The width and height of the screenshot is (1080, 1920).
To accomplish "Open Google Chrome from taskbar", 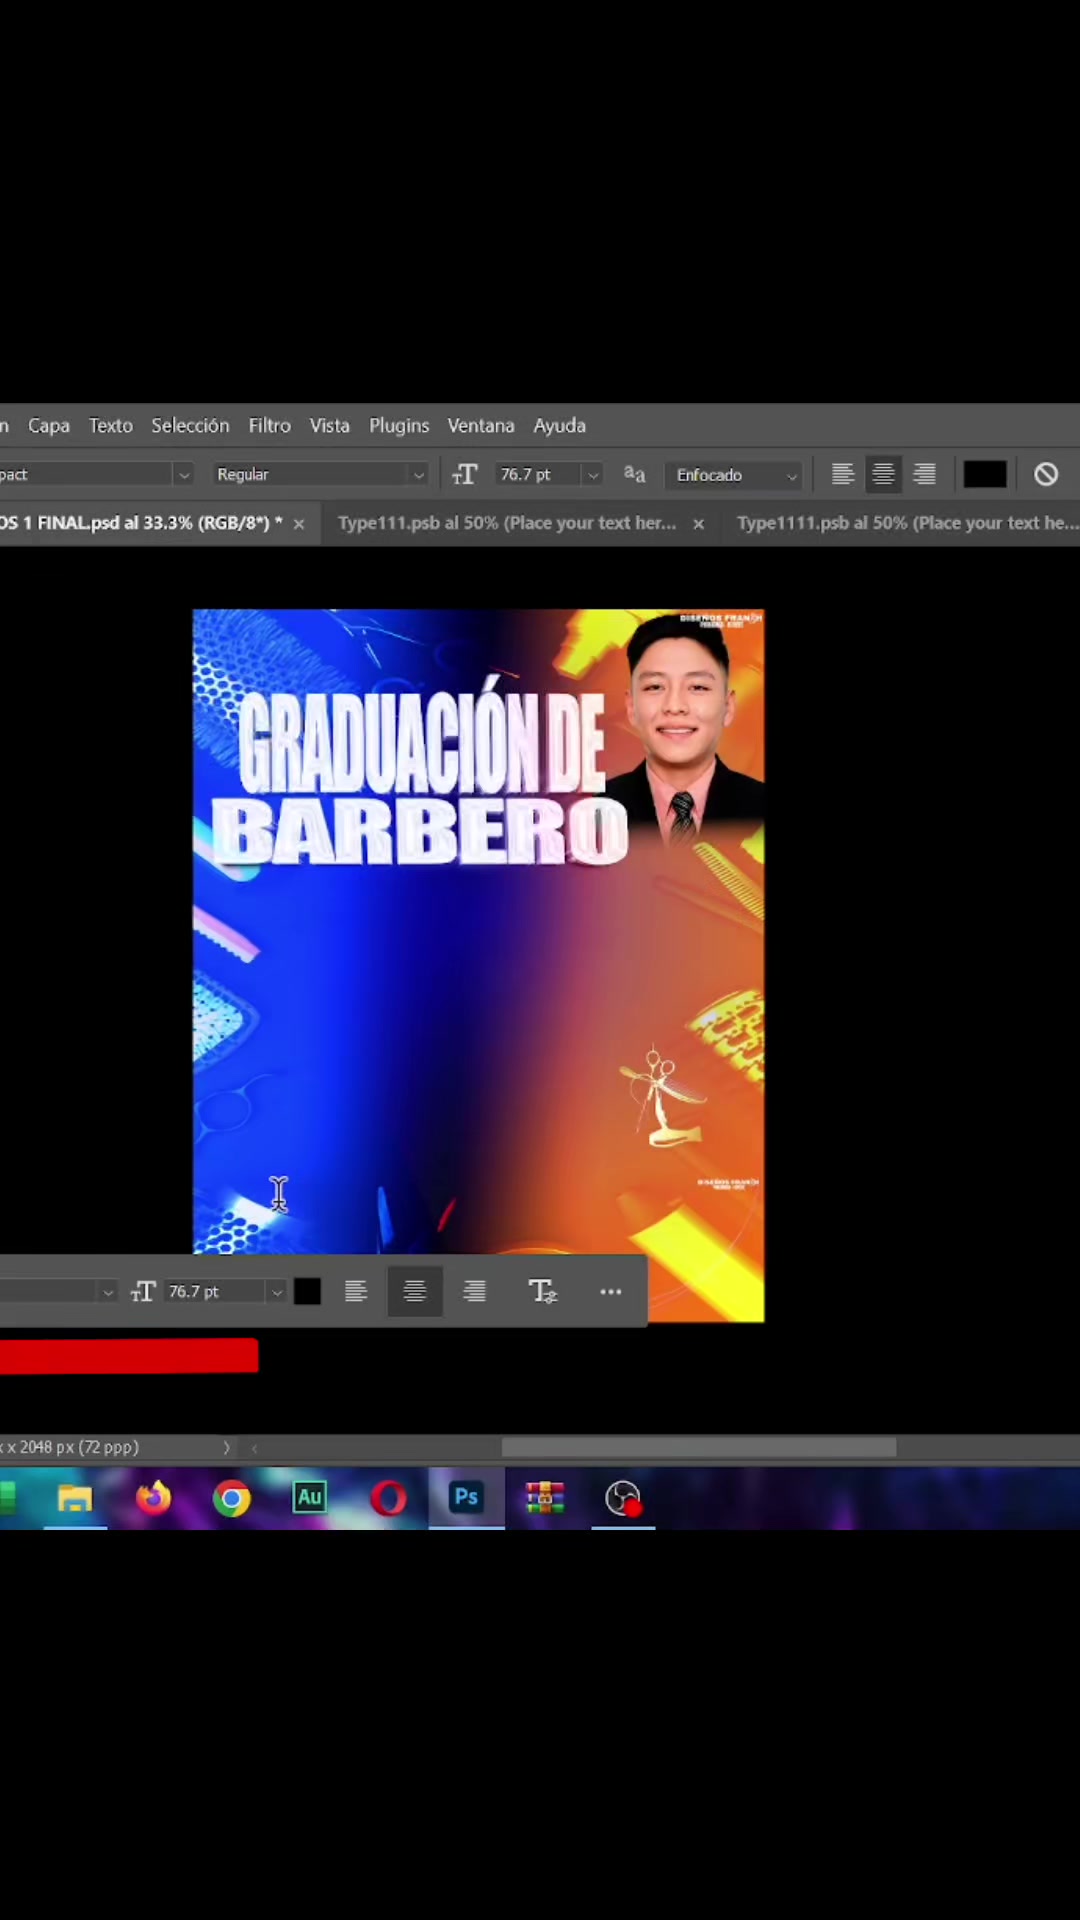I will tap(231, 1498).
